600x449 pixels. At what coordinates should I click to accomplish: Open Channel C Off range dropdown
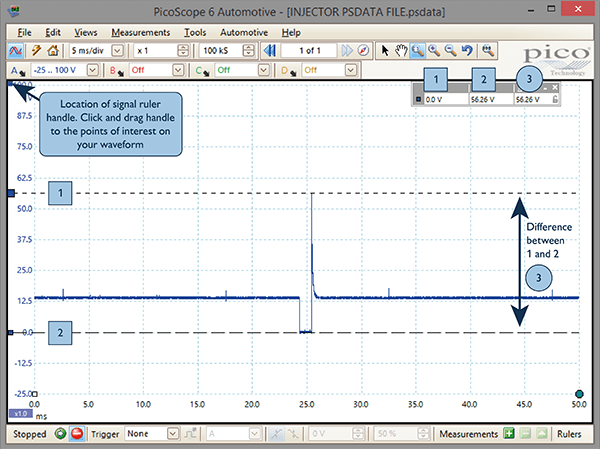point(263,70)
